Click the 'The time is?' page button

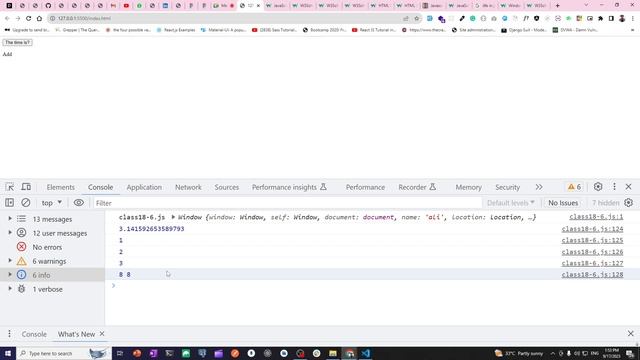(x=18, y=42)
